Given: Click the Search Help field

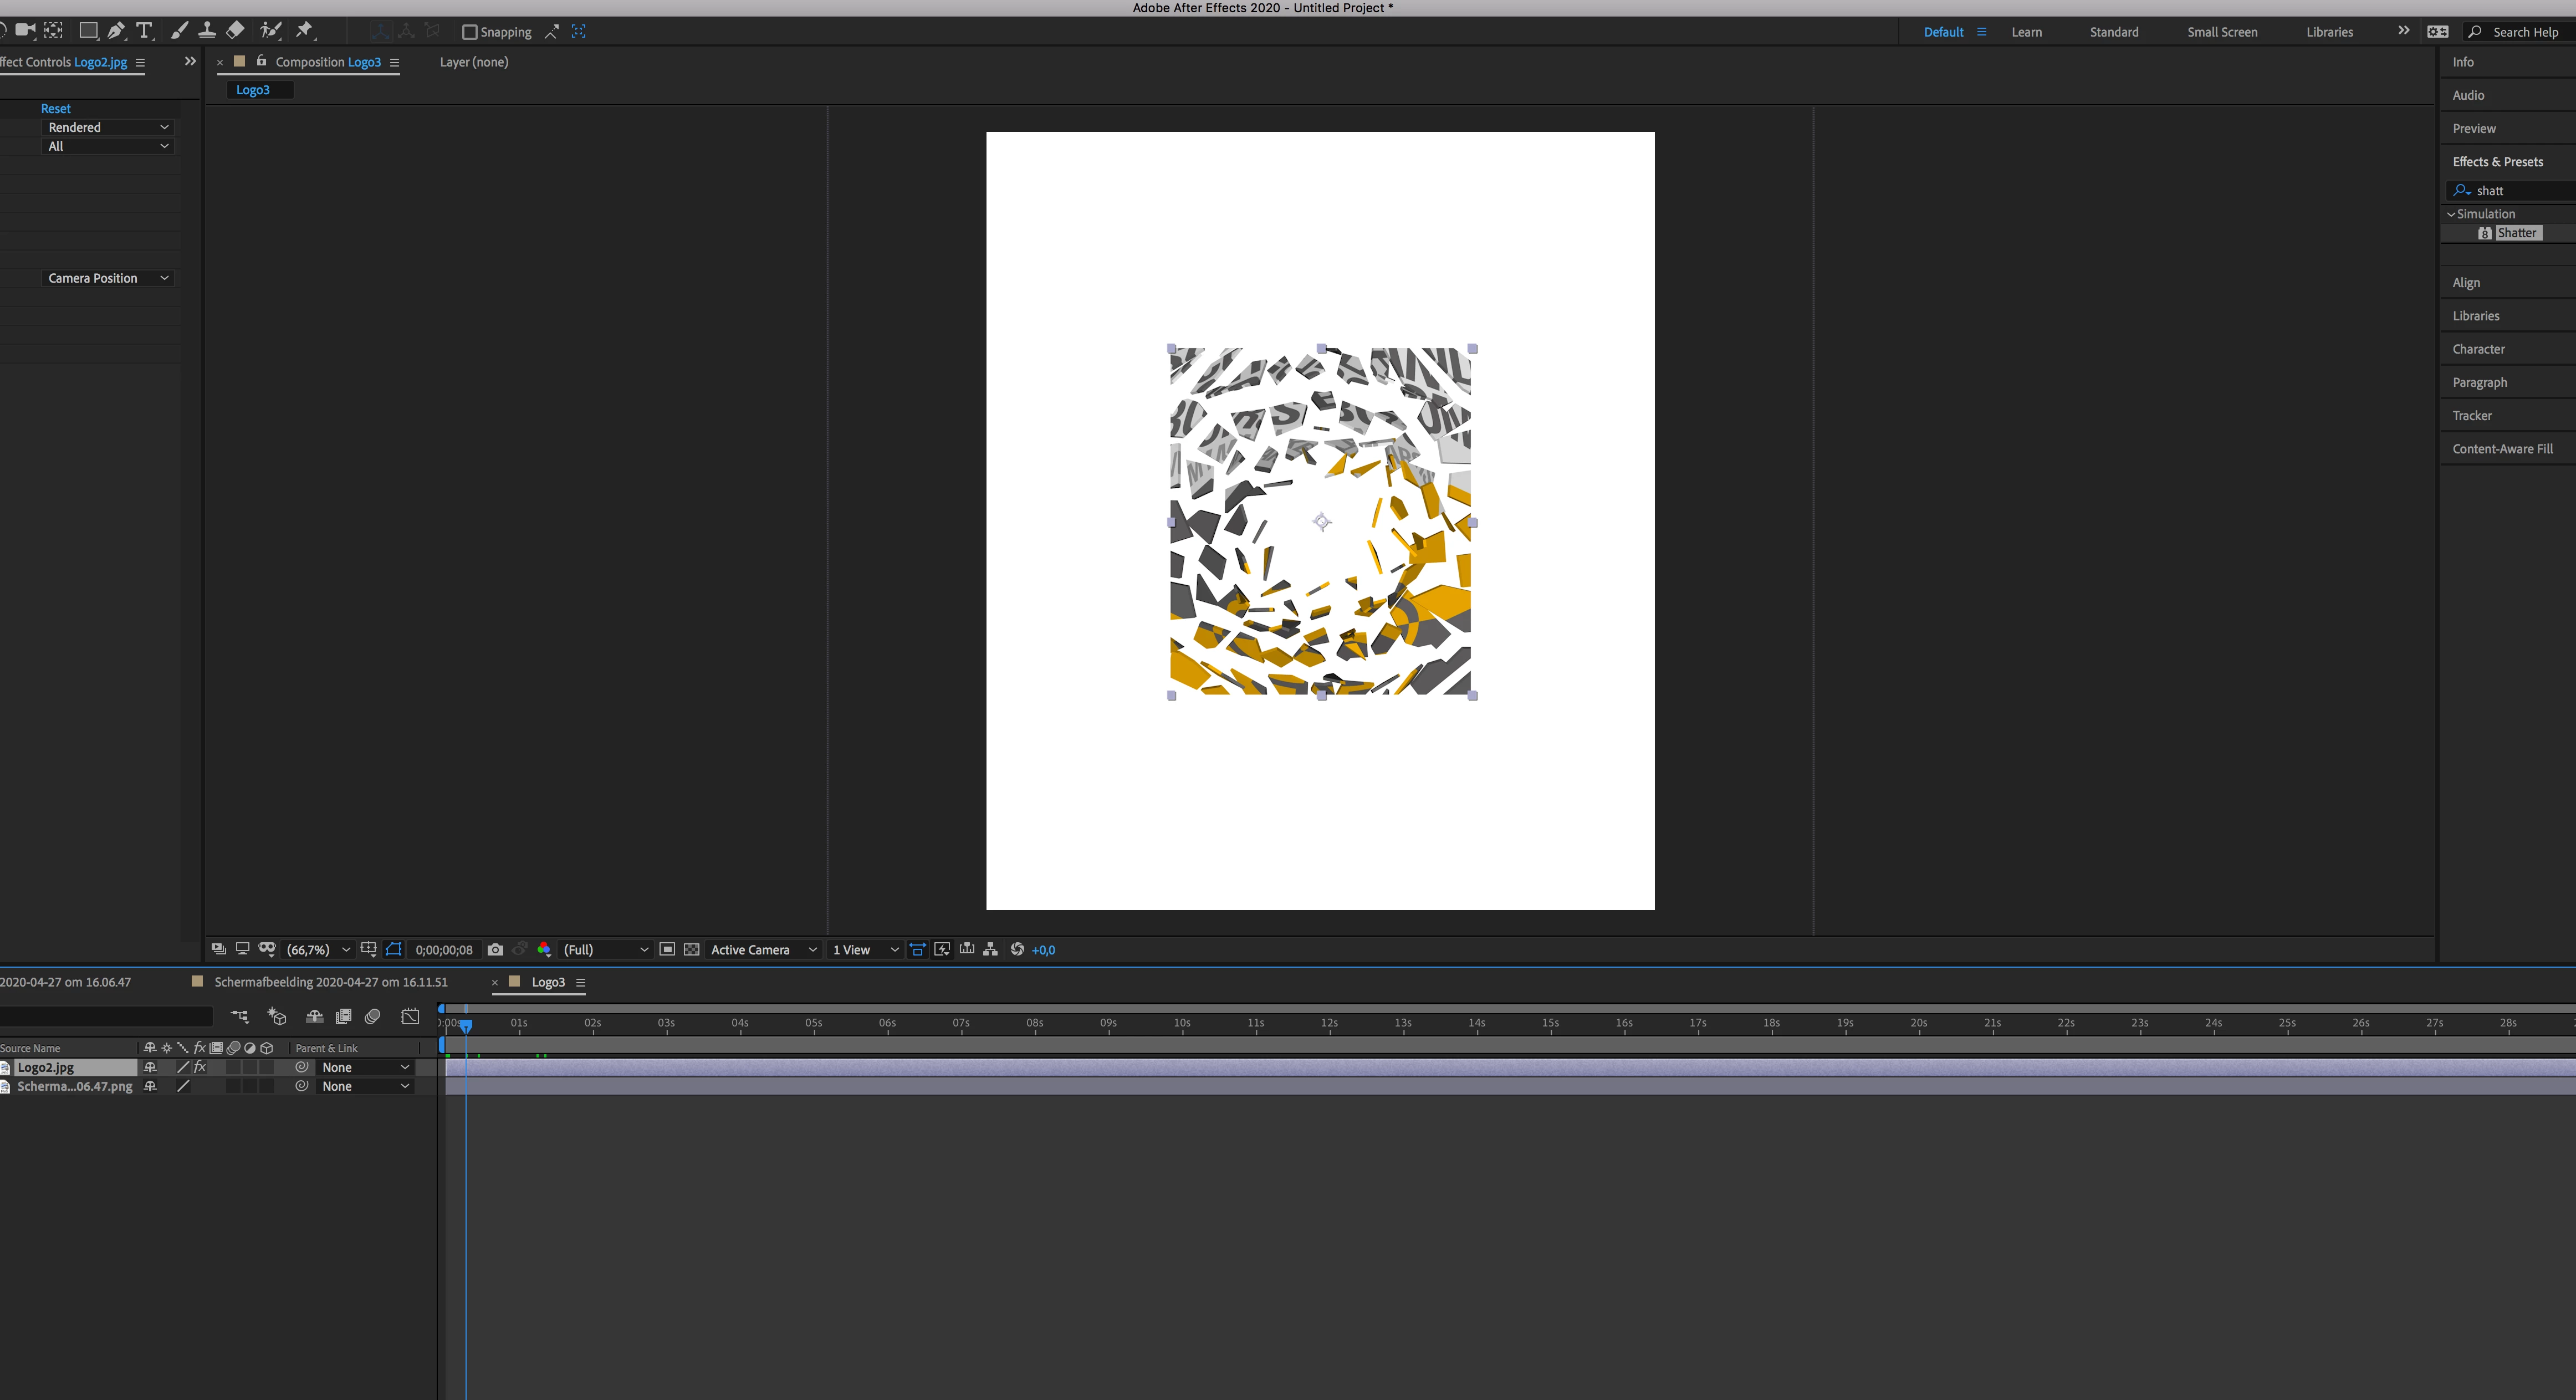Looking at the screenshot, I should 2524,32.
